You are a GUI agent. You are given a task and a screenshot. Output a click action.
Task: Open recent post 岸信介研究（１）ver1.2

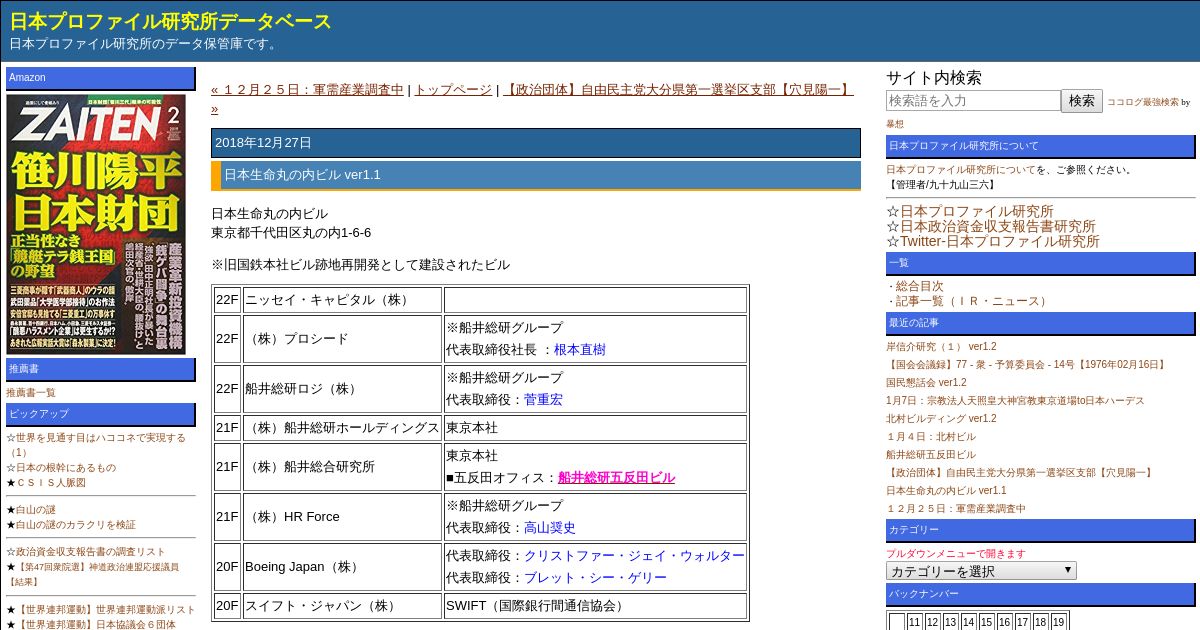(x=941, y=346)
